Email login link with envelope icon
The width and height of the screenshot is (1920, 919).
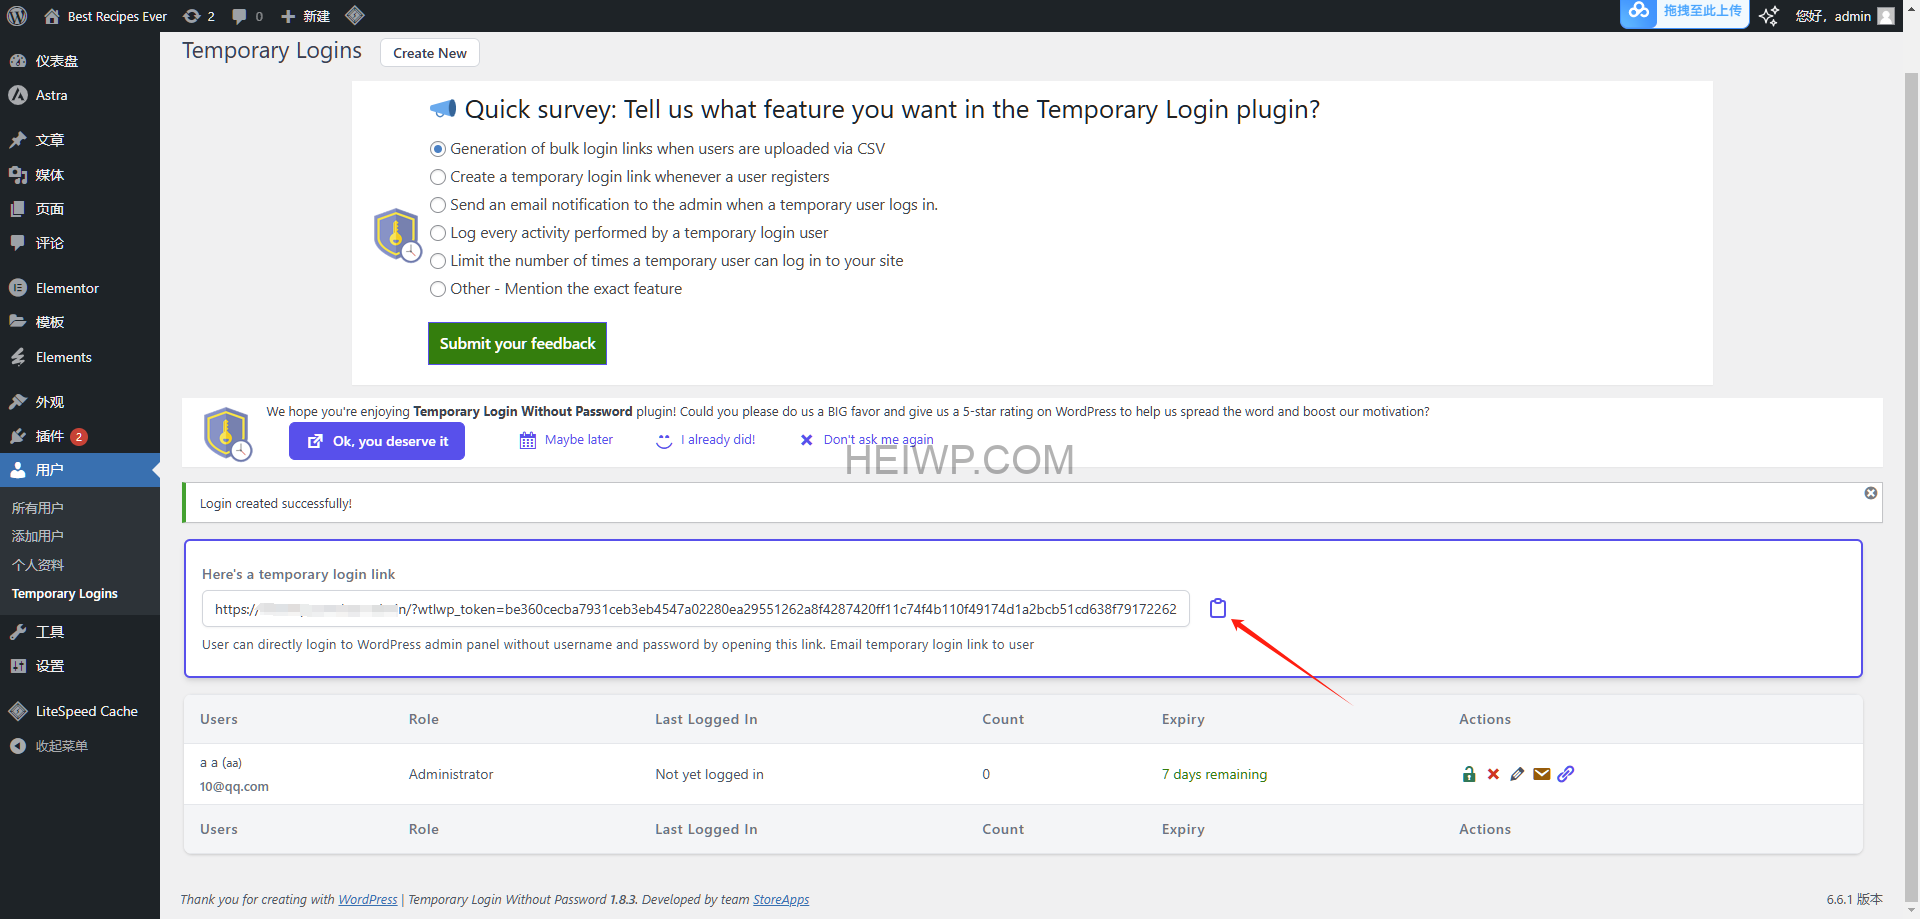point(1542,774)
